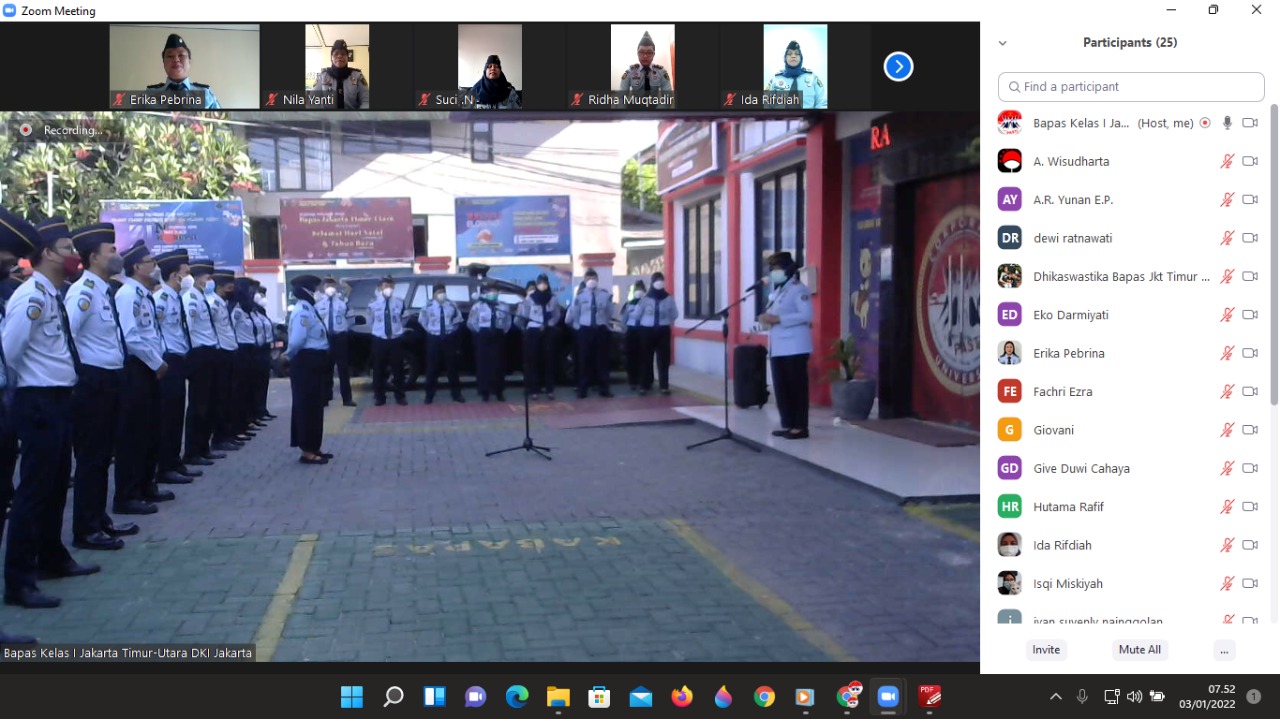This screenshot has width=1280, height=719.
Task: Select Suci N video thumbnail
Action: [x=490, y=66]
